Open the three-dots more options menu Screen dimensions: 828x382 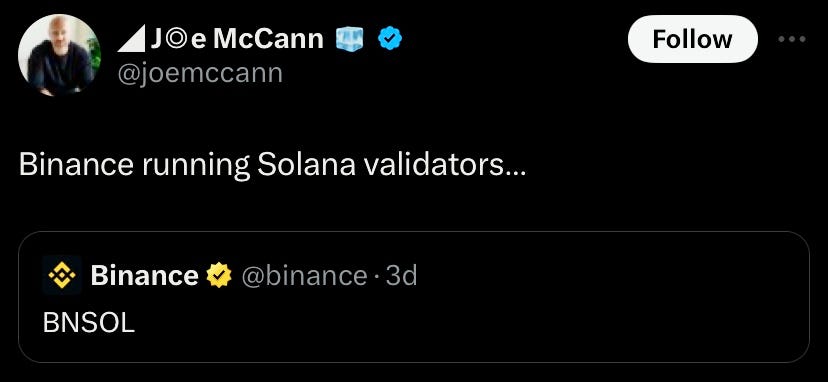[x=792, y=39]
